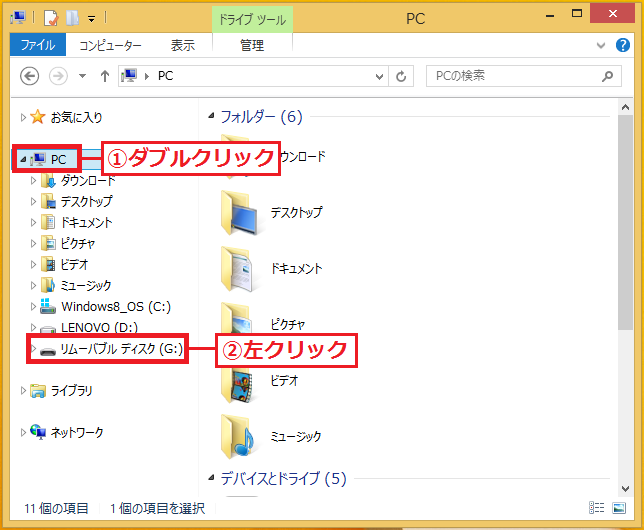Open the quick access toolbar customize arrow

(x=92, y=18)
